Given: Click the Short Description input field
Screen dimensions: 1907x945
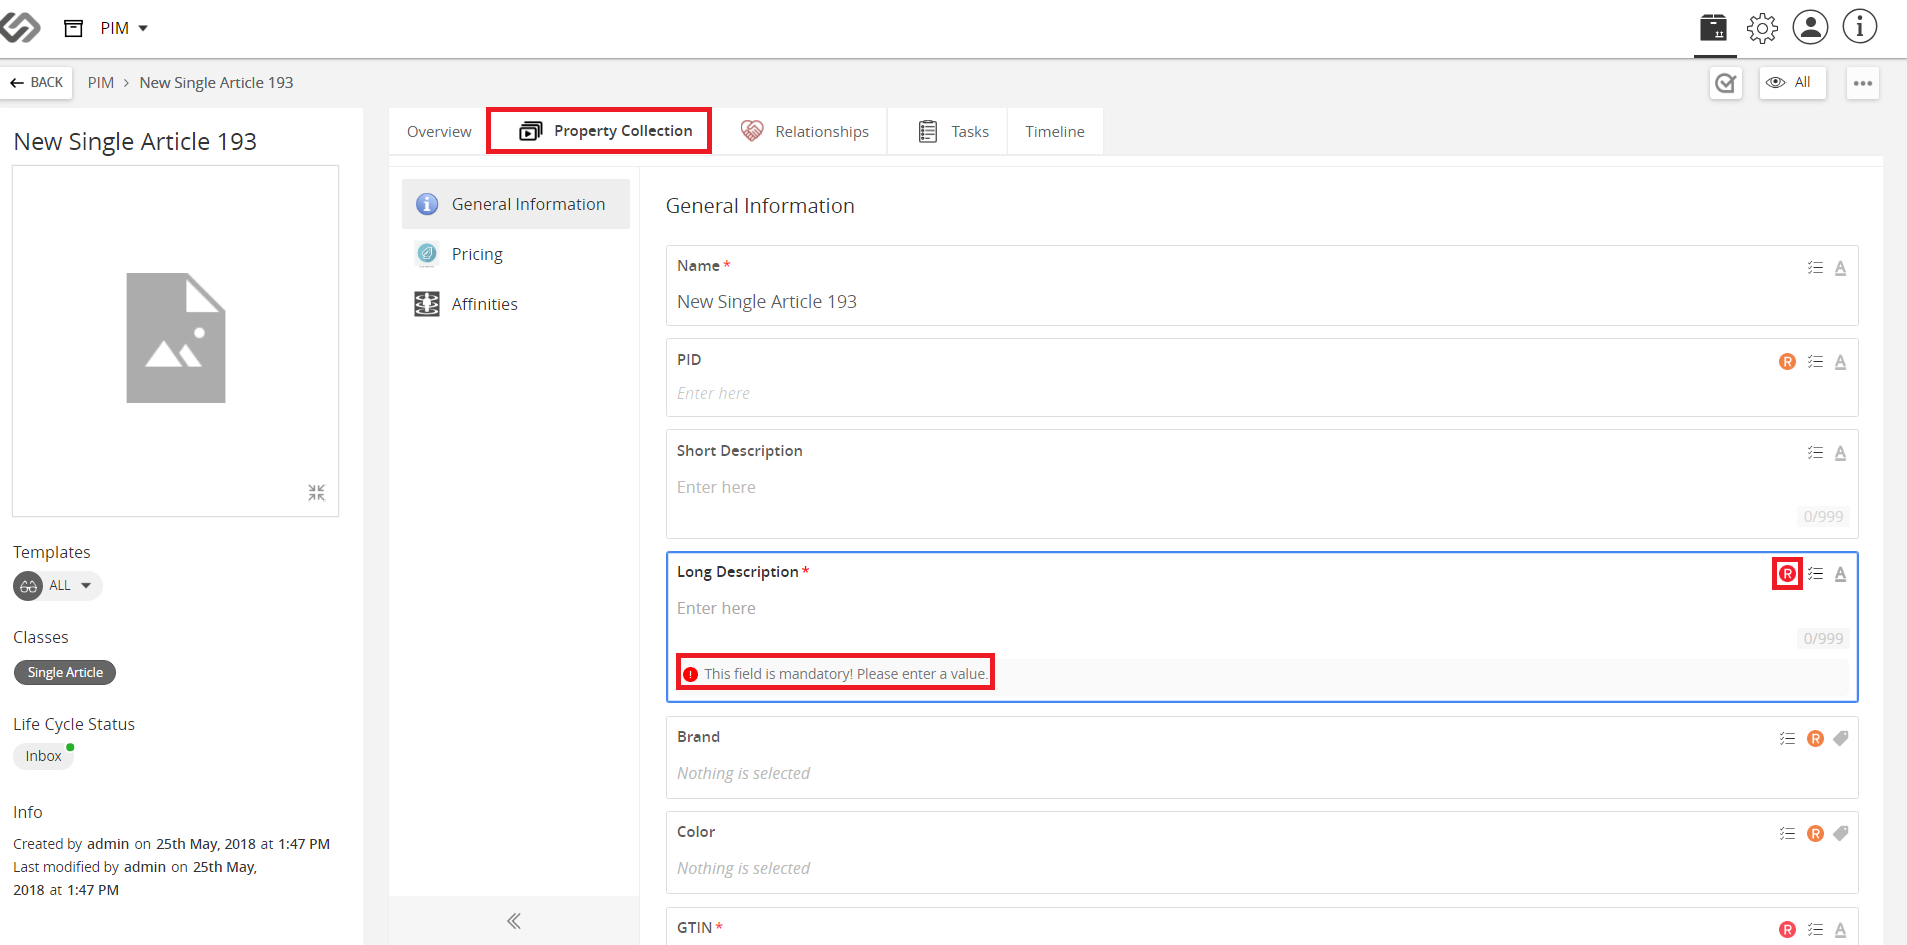Looking at the screenshot, I should click(x=1262, y=488).
